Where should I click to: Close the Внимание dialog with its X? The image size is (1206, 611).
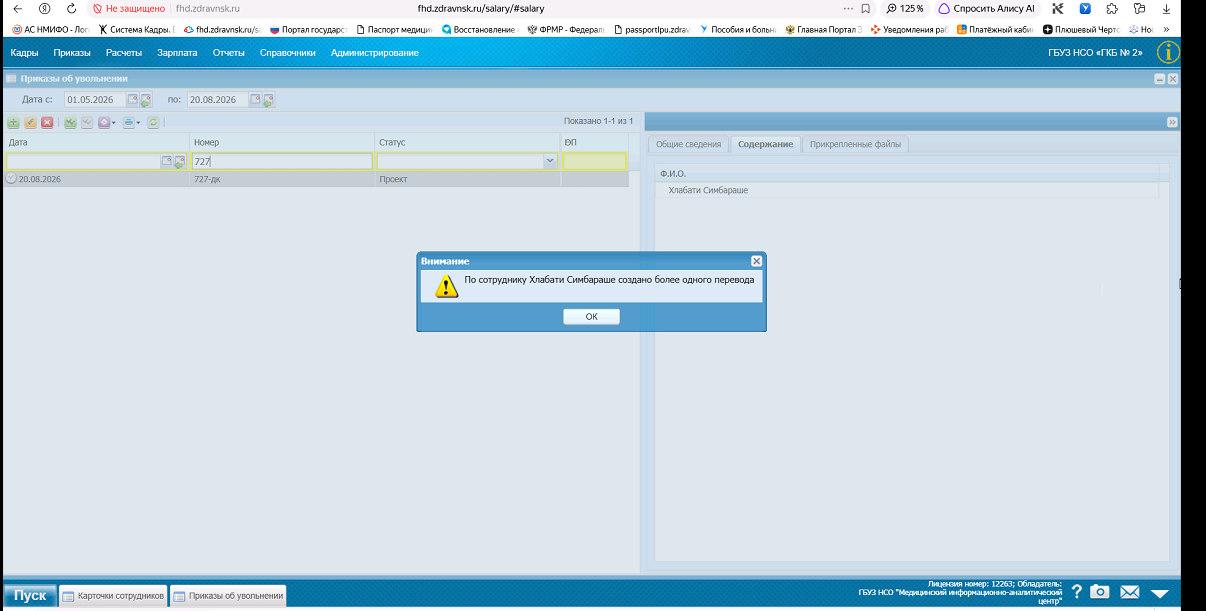pos(756,261)
